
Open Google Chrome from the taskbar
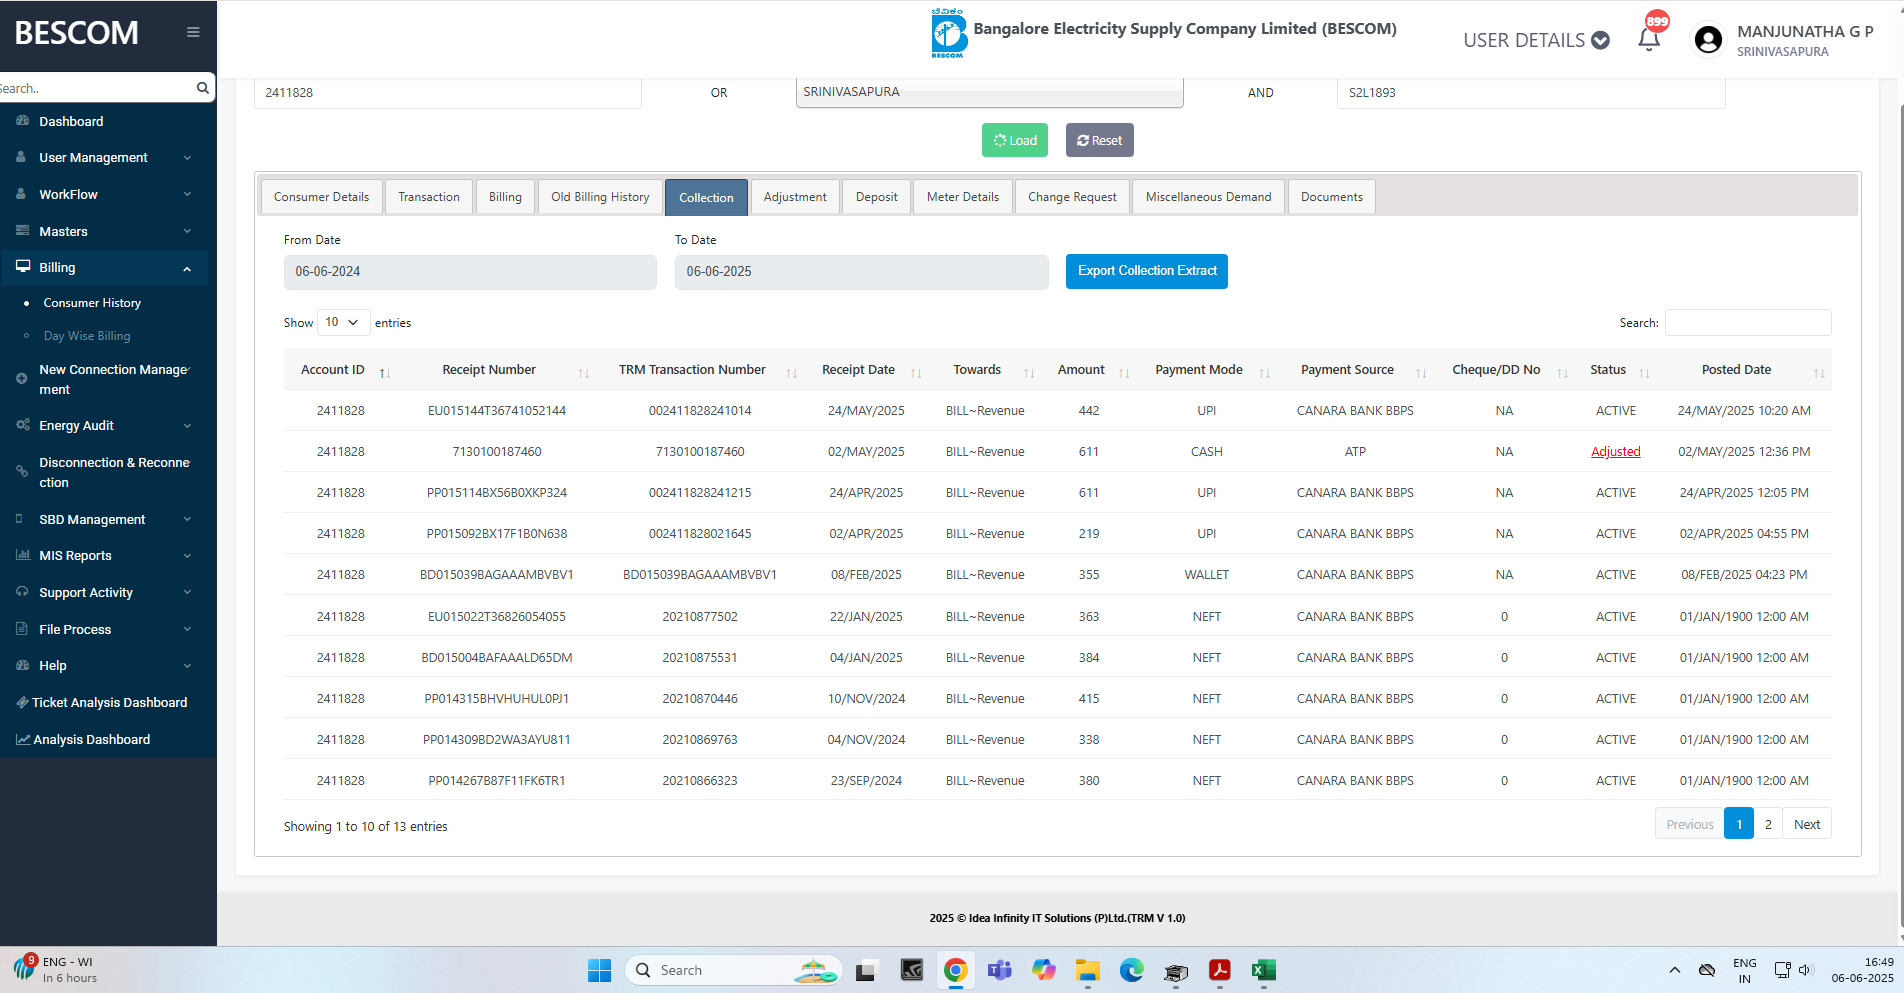955,970
